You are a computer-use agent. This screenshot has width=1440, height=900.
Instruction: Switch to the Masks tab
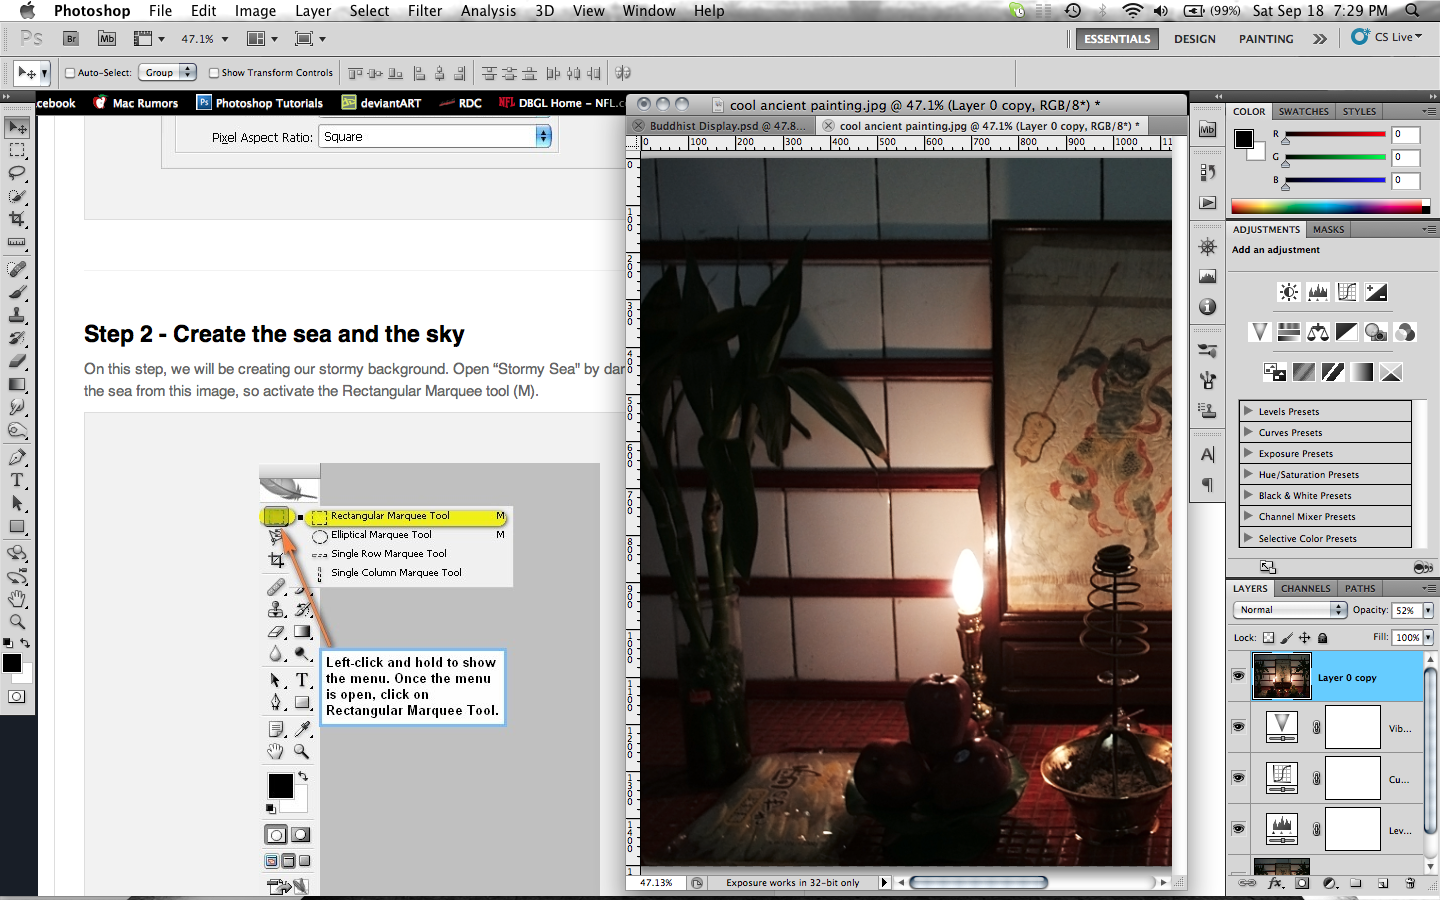point(1328,229)
